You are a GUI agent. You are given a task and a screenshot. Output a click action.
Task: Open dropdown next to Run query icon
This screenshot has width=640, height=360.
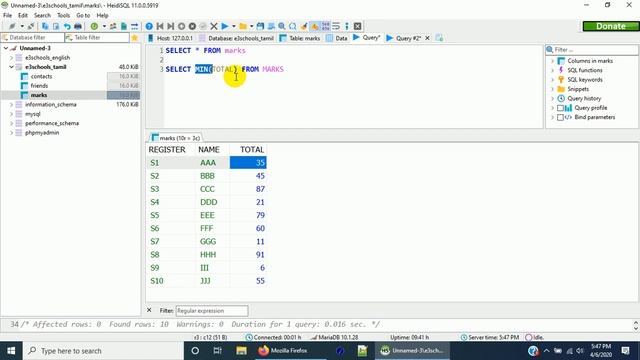(x=233, y=26)
